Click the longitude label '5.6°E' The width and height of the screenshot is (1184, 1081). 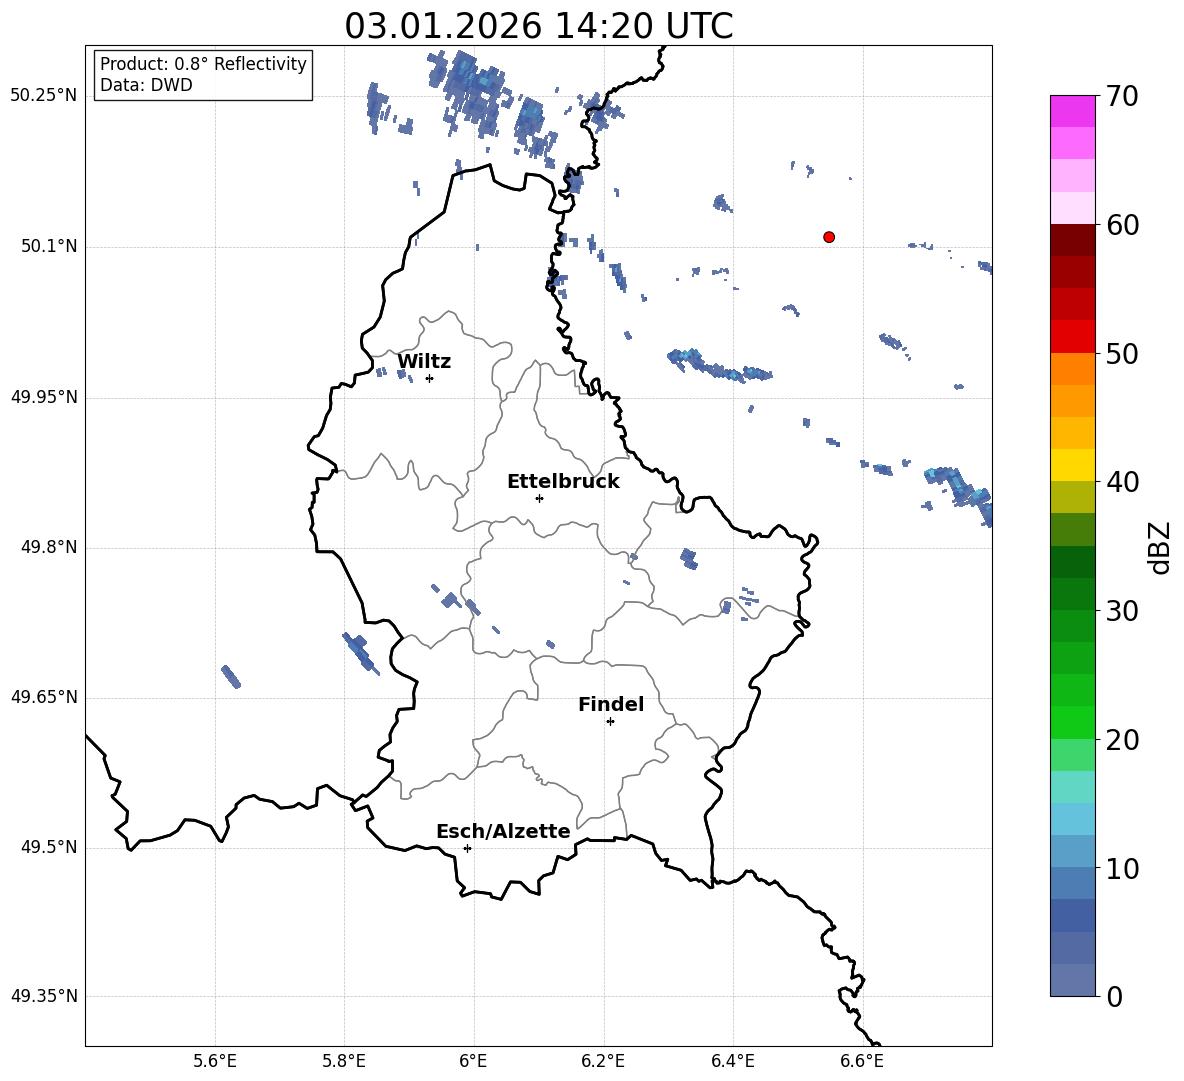point(215,1061)
